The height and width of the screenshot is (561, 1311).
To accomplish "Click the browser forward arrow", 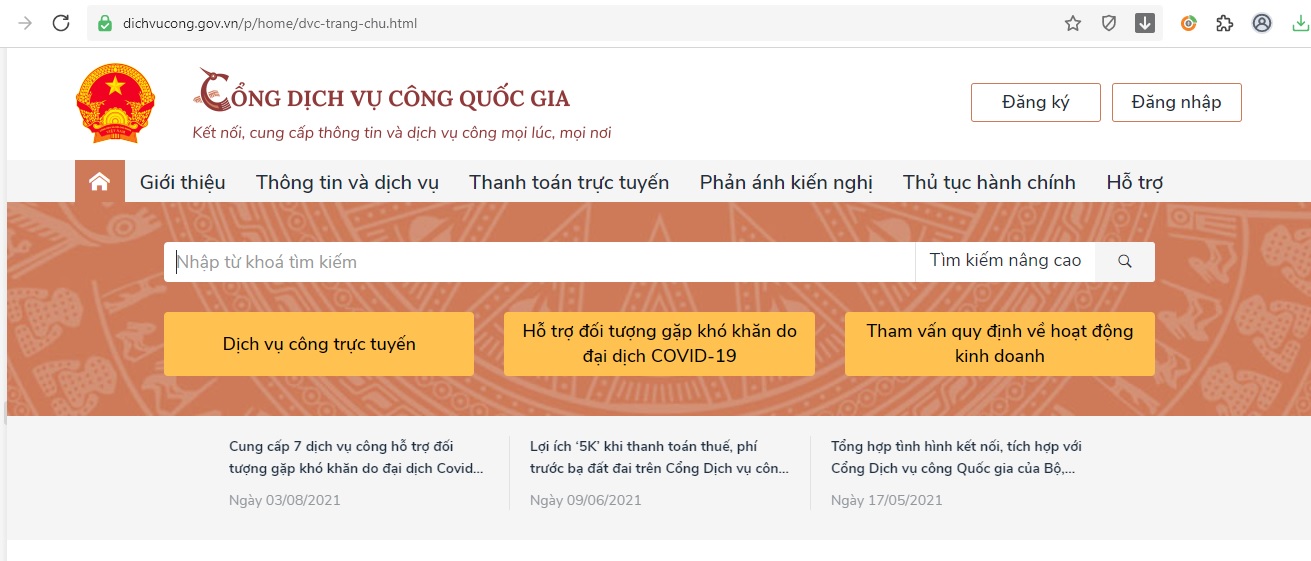I will 25,23.
